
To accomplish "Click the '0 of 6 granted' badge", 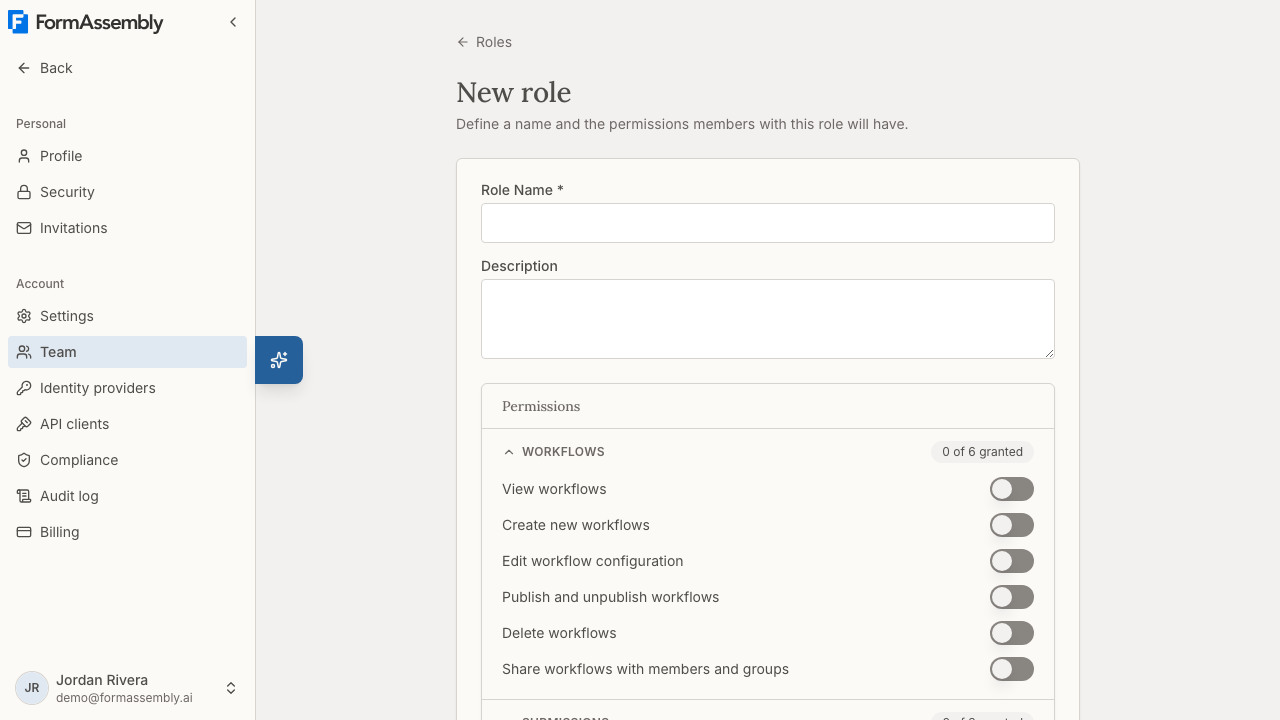I will 982,452.
